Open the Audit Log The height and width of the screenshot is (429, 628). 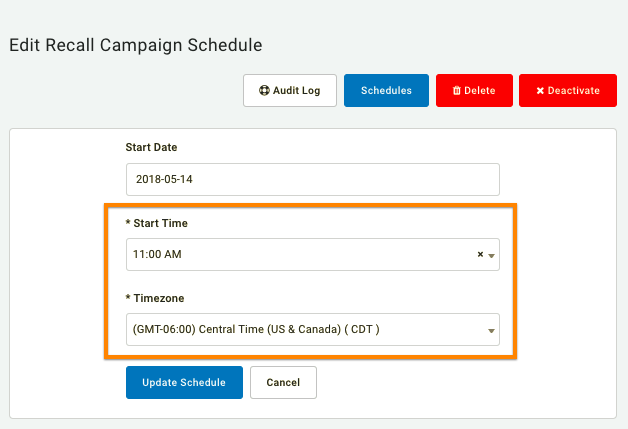point(290,91)
